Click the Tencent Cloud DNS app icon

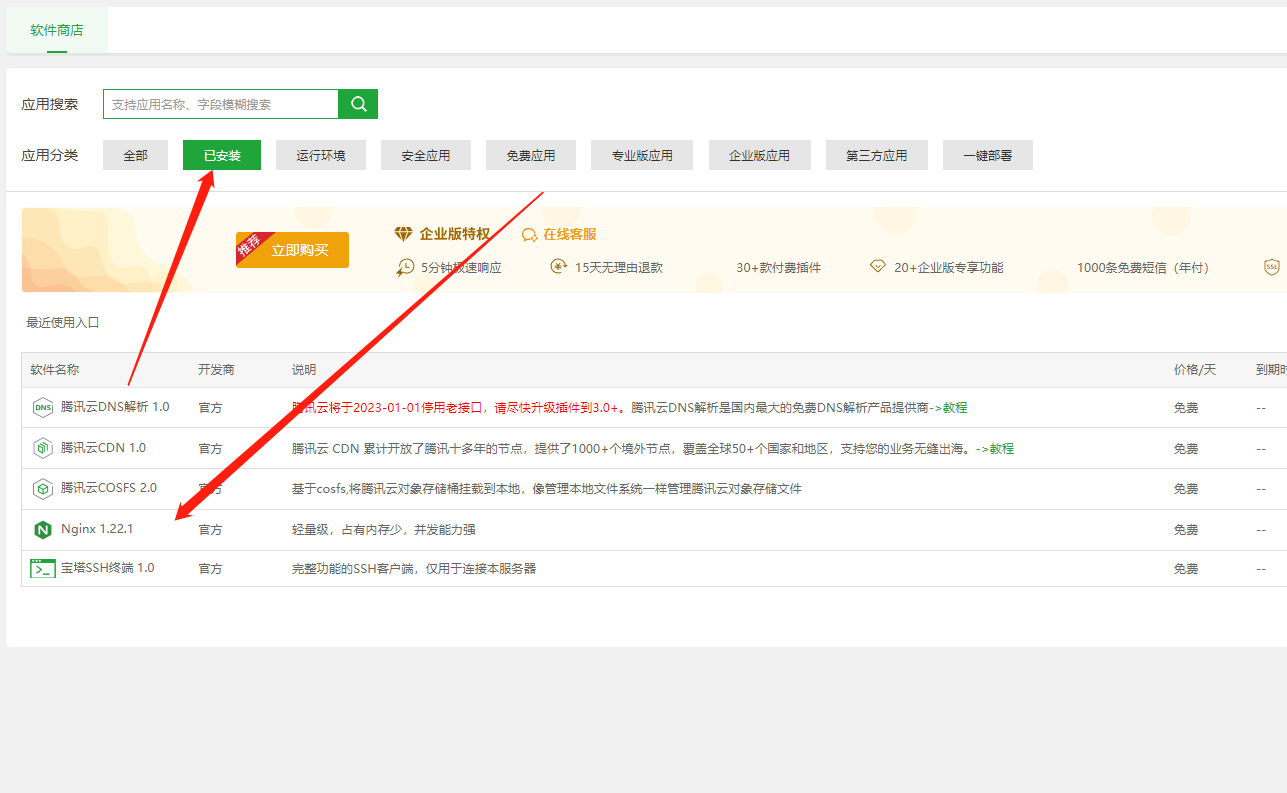coord(43,407)
